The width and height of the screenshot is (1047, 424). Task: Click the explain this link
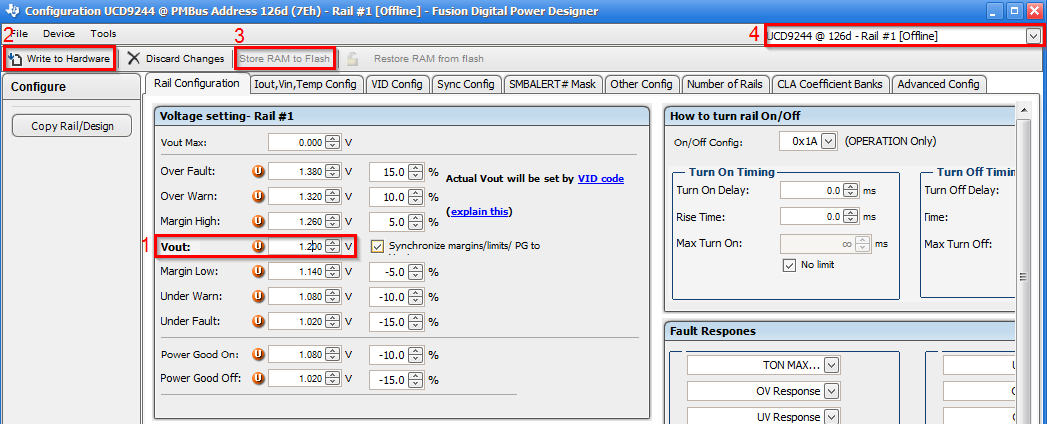pos(479,211)
